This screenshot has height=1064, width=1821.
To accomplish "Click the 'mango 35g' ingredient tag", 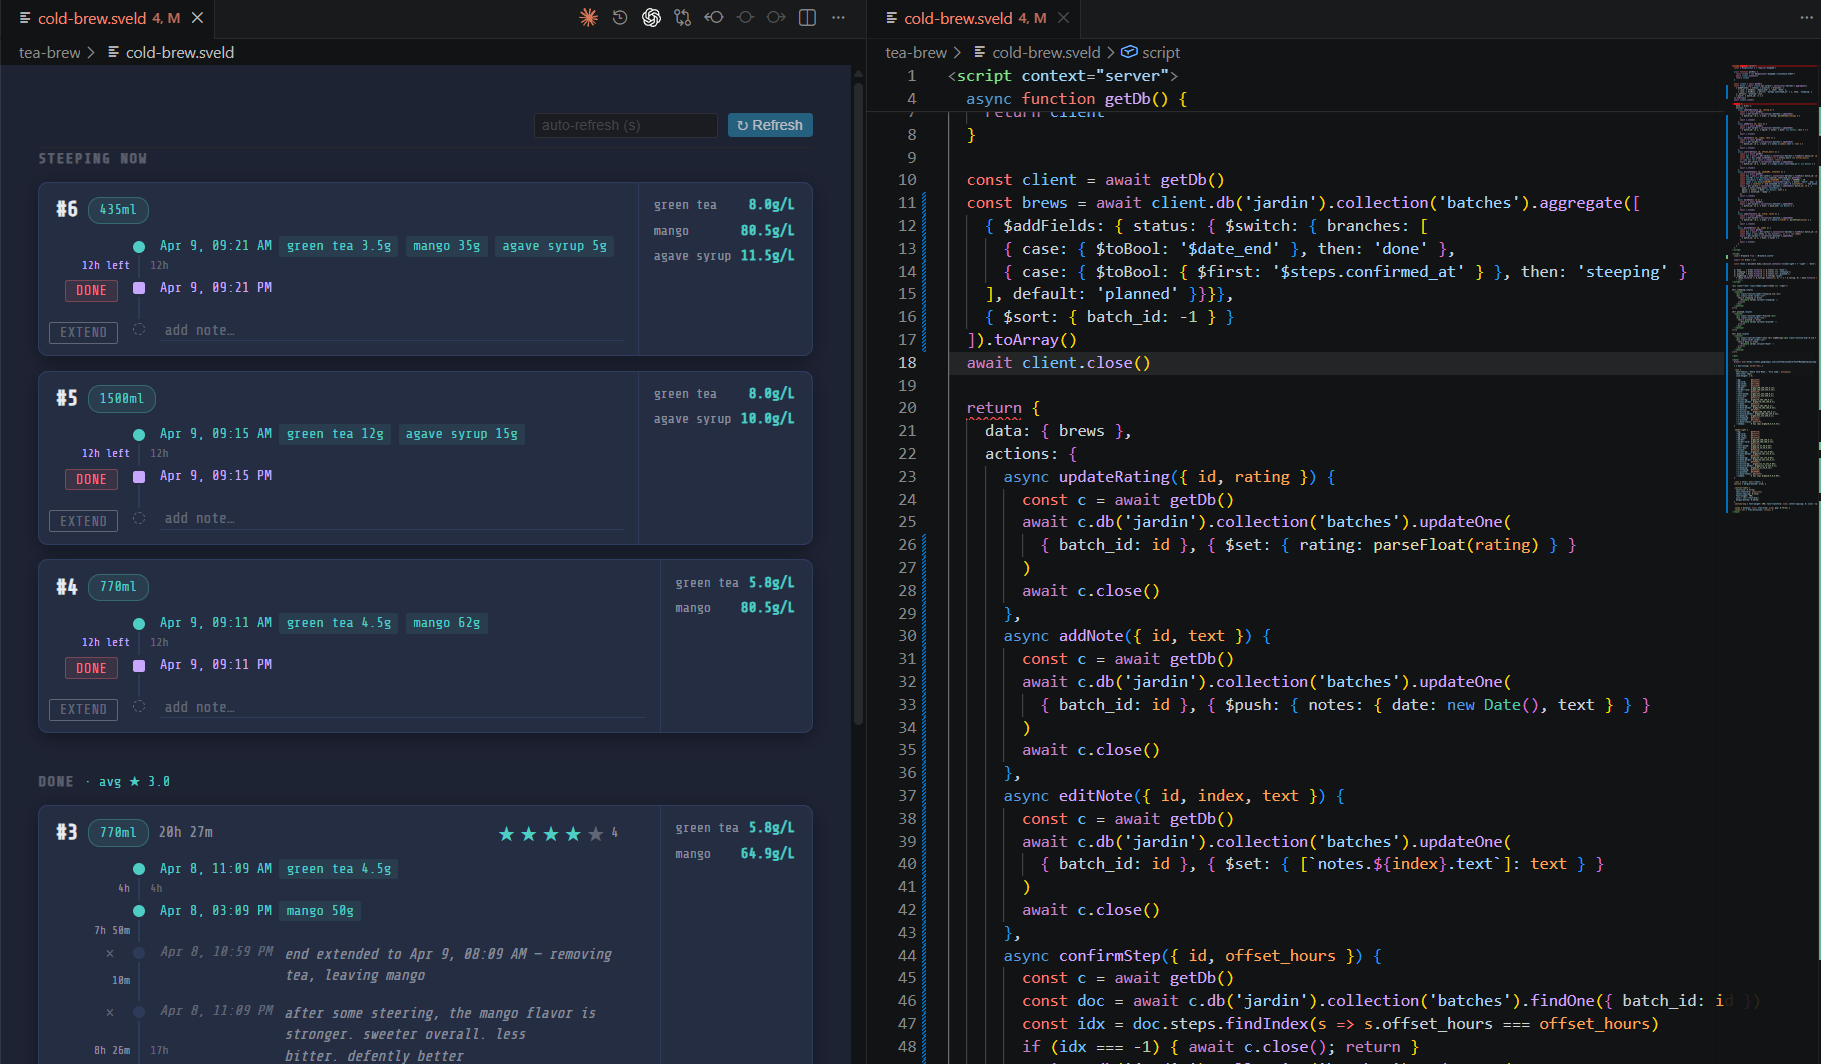I will click(x=446, y=246).
